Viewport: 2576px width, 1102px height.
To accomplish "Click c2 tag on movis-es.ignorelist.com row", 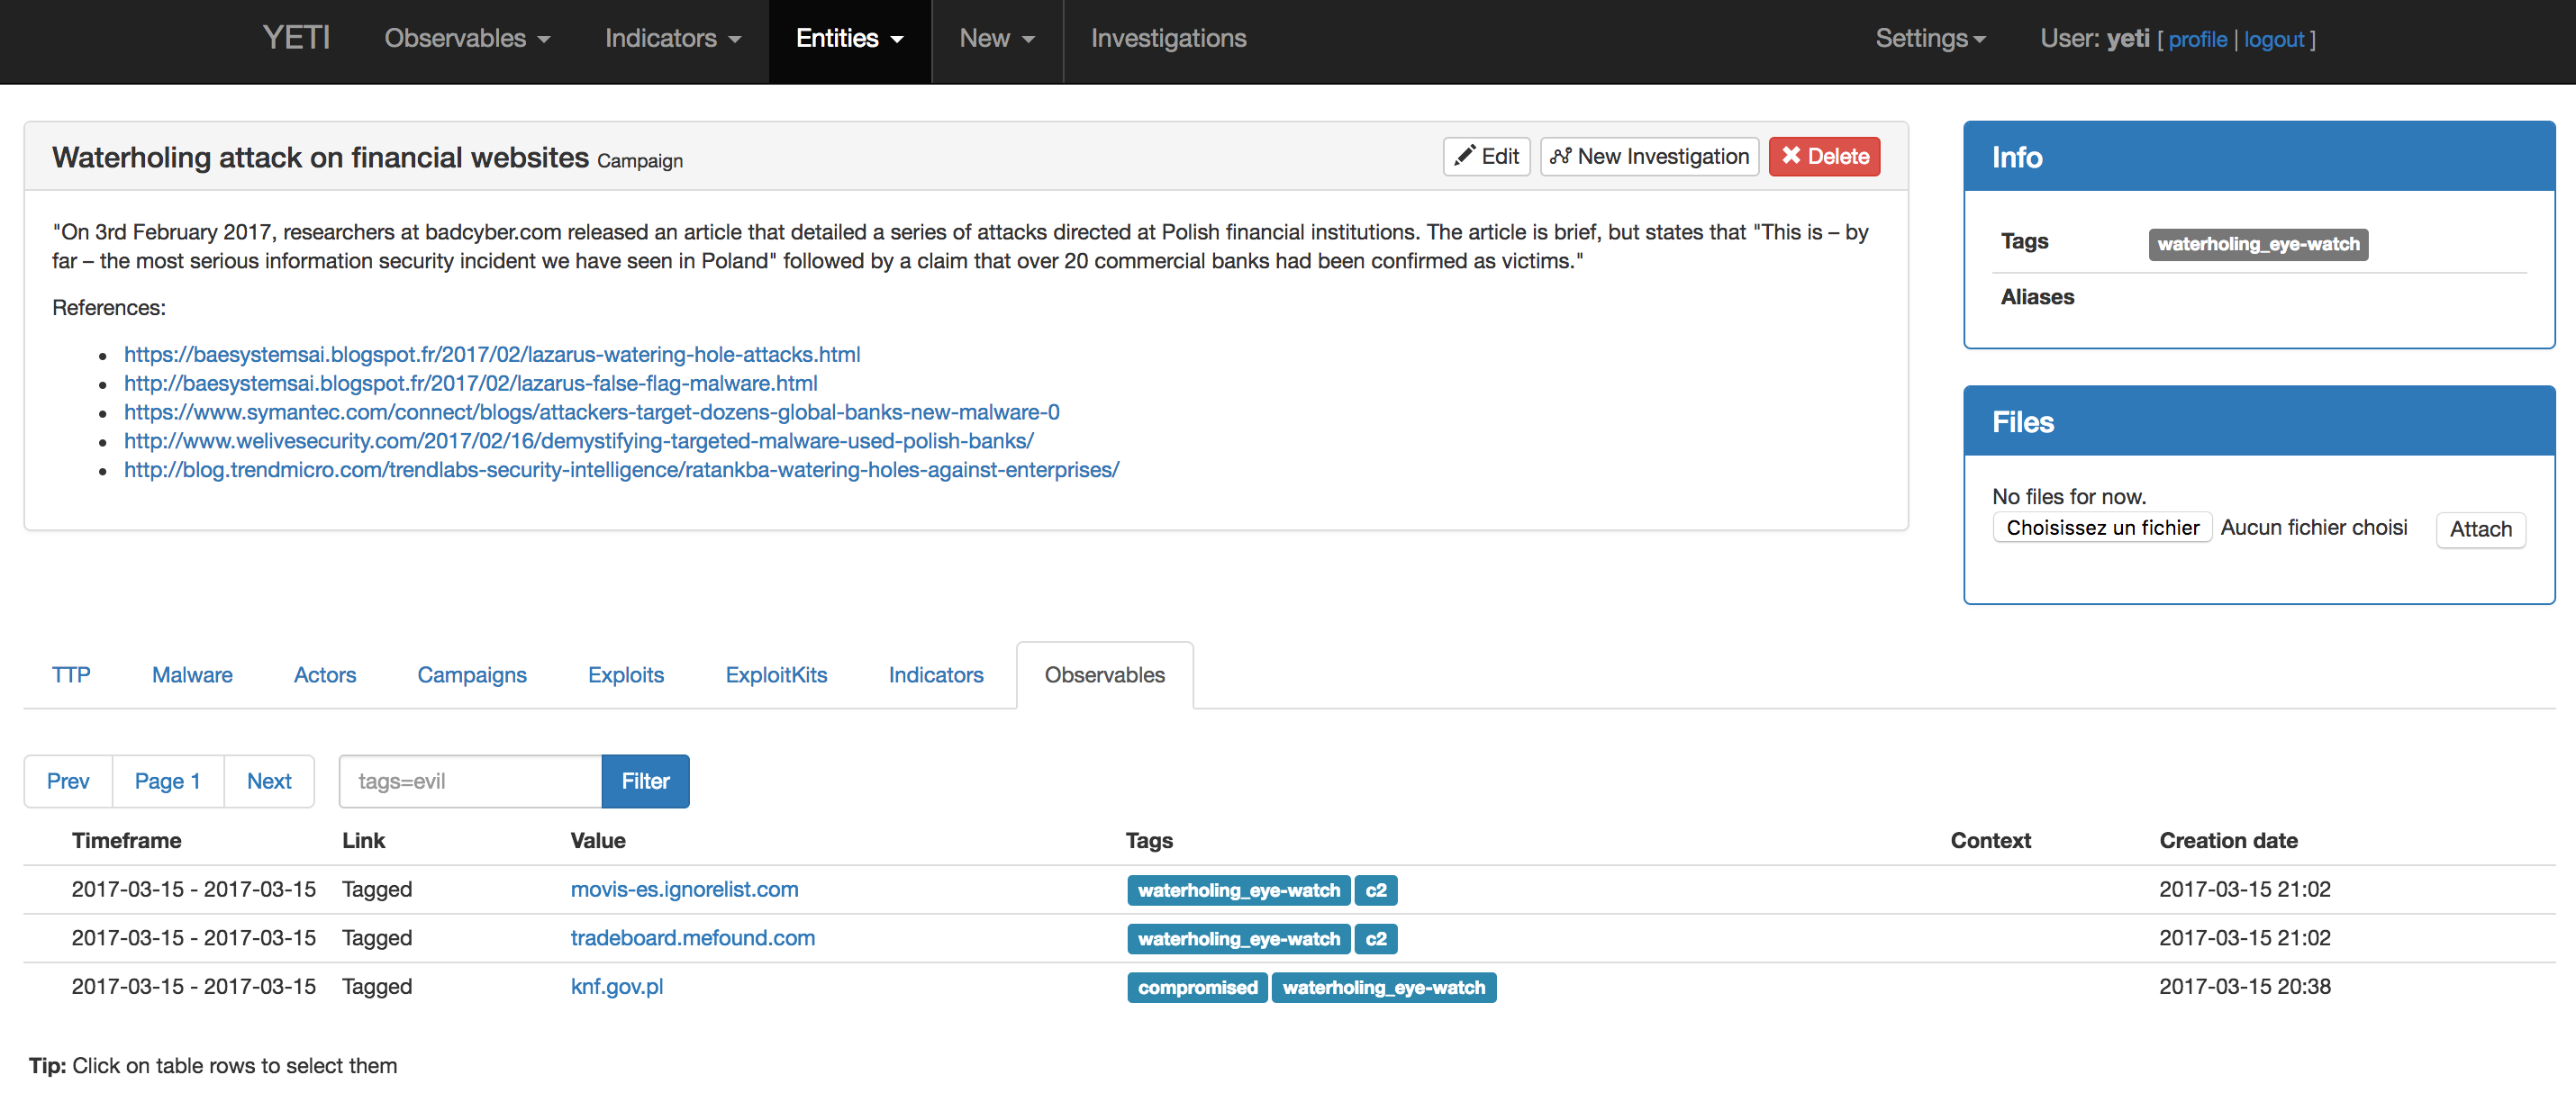I will [x=1375, y=890].
